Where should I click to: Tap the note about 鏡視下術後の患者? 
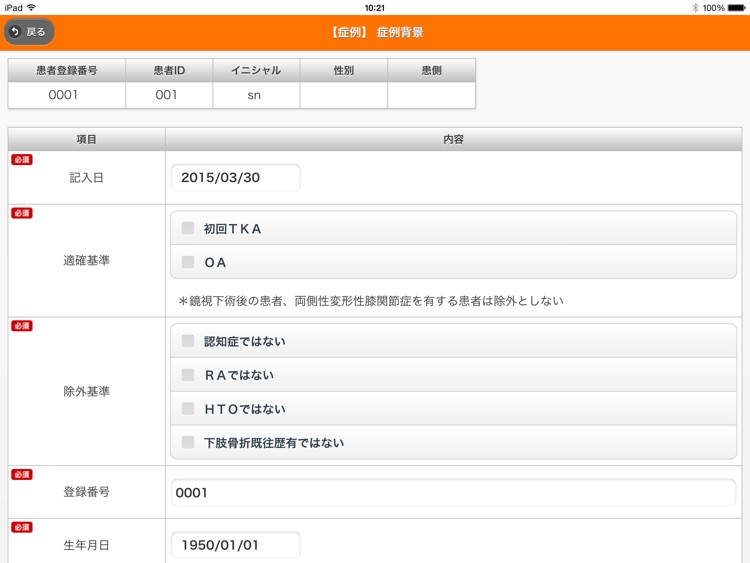click(371, 301)
